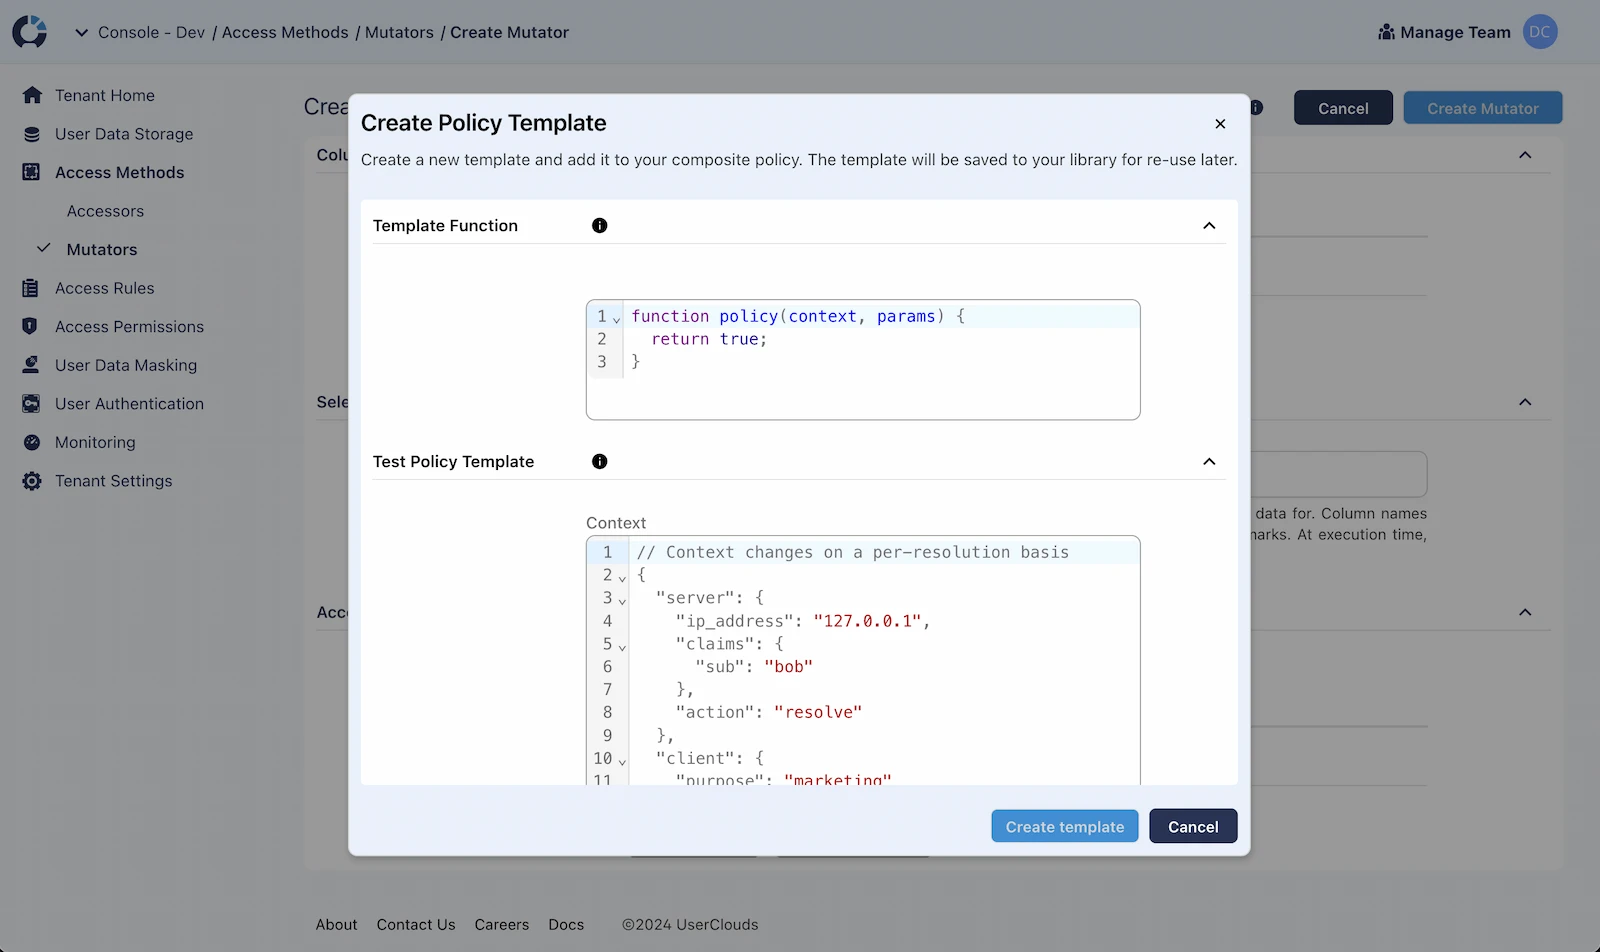Open Access Permissions in sidebar
The width and height of the screenshot is (1600, 952).
[129, 327]
